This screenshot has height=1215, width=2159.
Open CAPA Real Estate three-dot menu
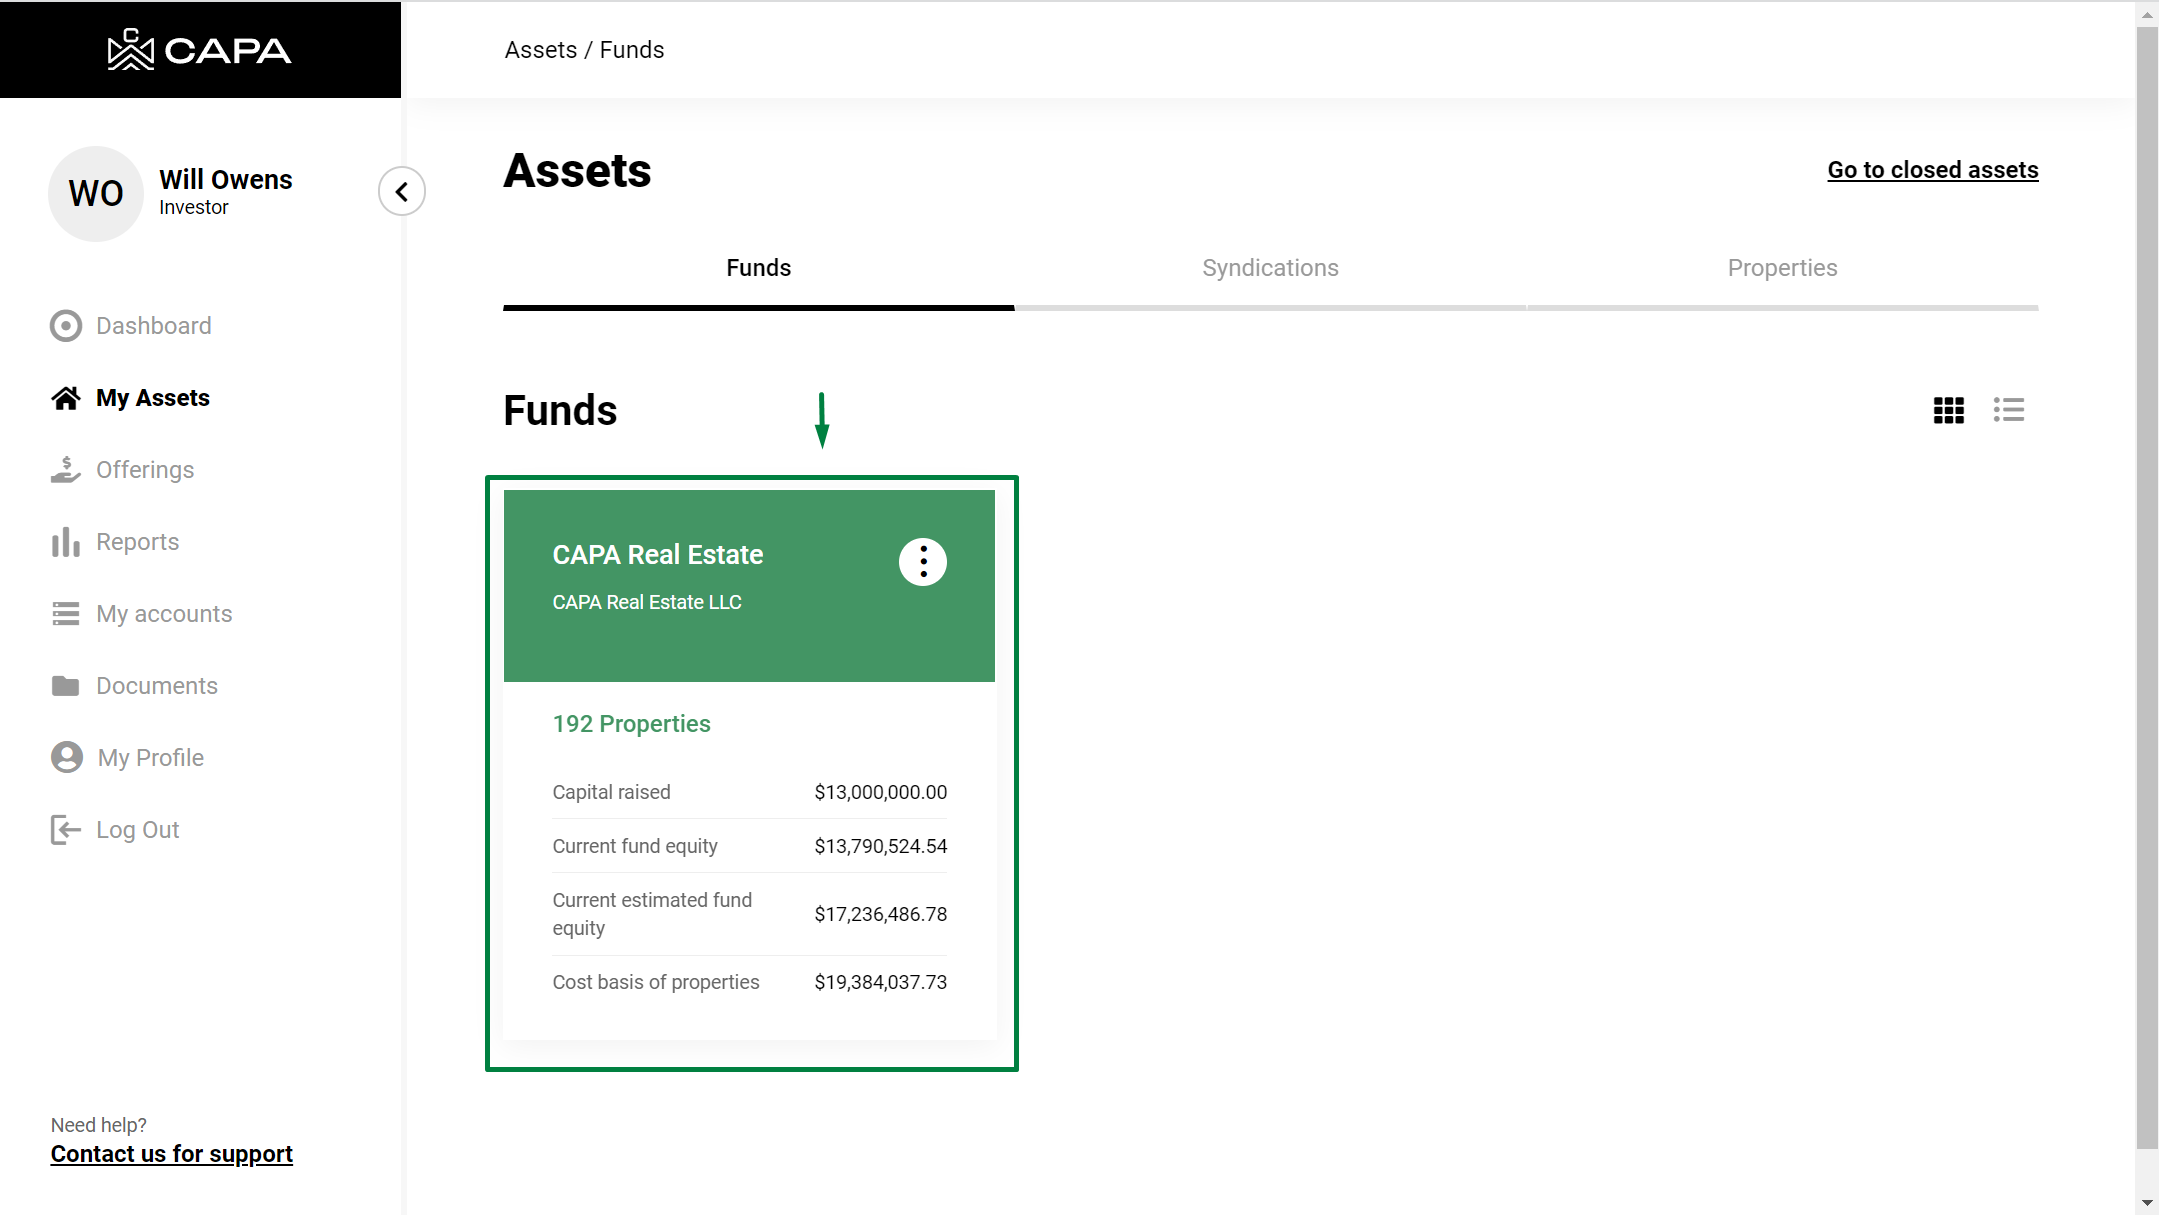coord(922,562)
